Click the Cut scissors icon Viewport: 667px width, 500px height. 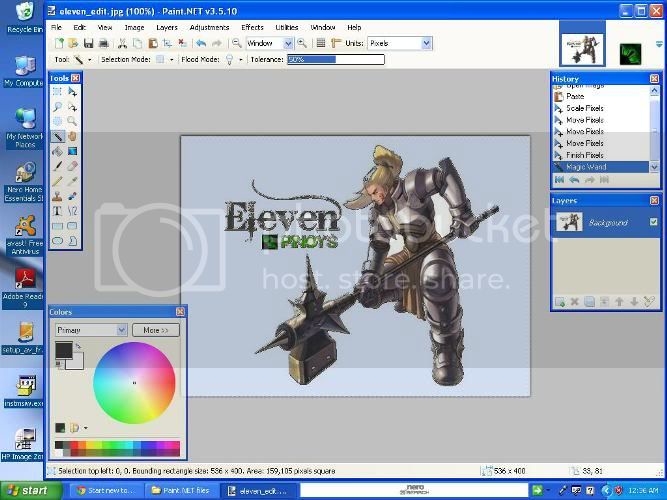(123, 43)
